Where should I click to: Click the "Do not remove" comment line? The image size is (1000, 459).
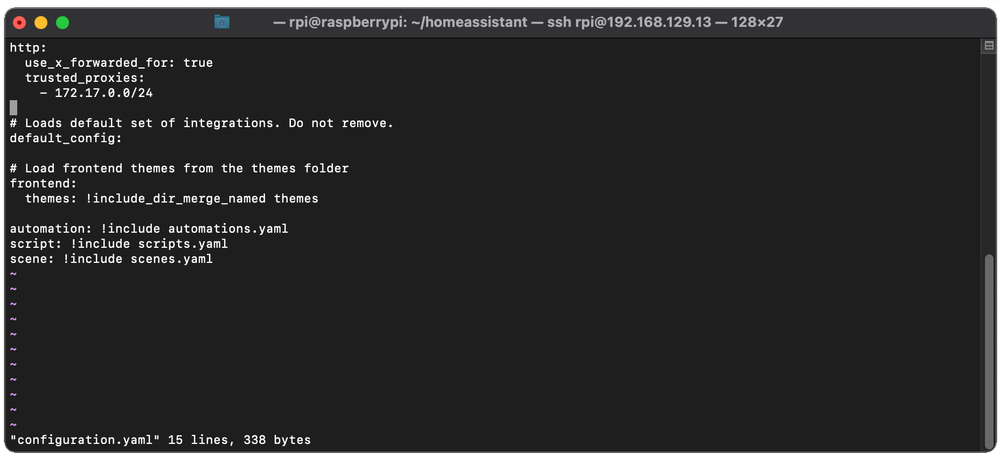[x=201, y=123]
